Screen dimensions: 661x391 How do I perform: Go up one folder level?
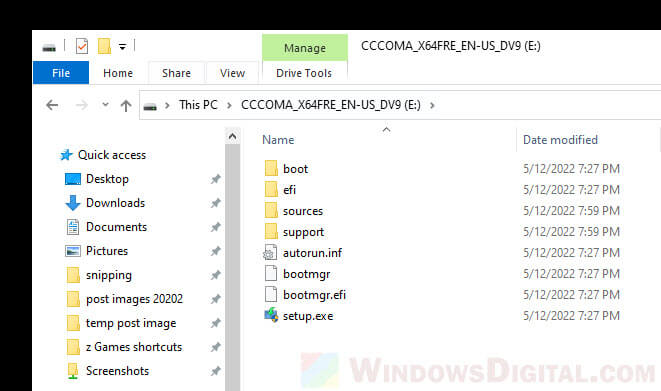[x=126, y=105]
